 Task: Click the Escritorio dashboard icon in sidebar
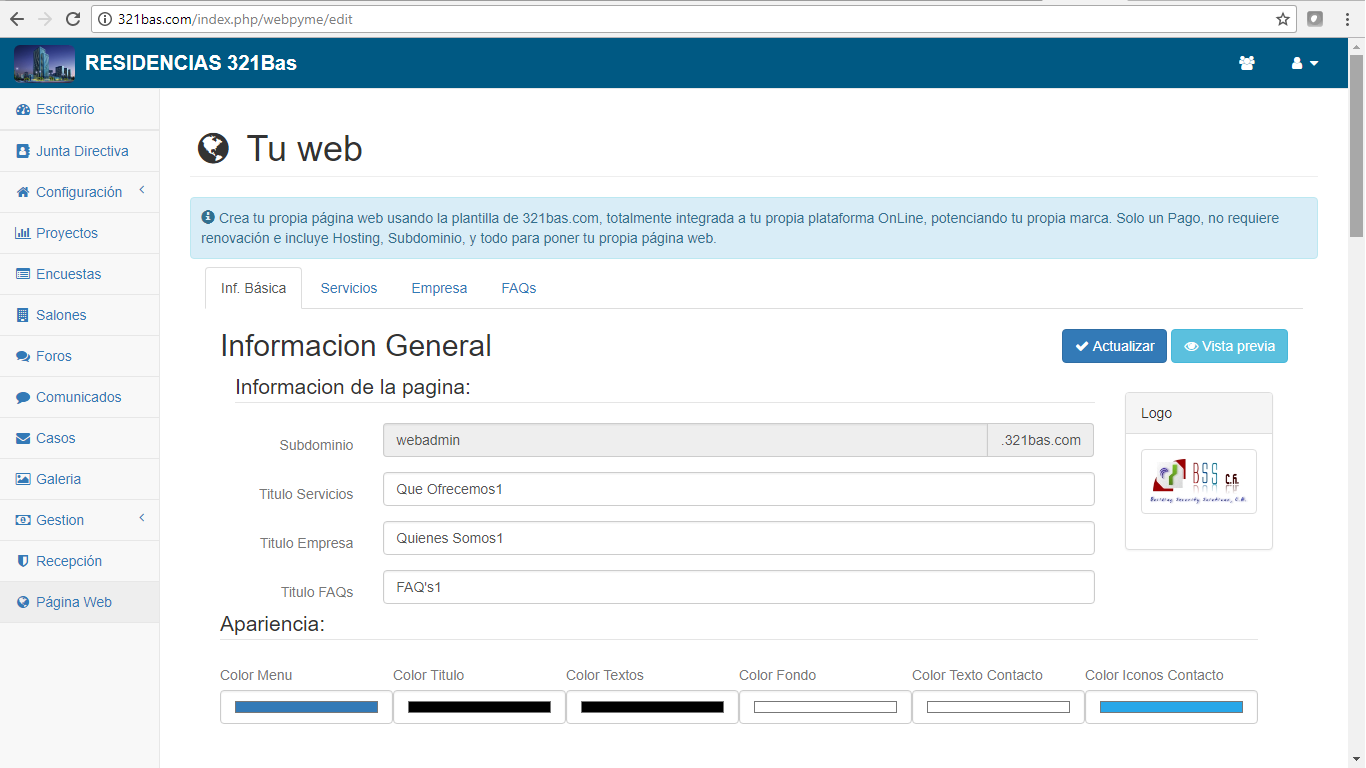click(23, 110)
